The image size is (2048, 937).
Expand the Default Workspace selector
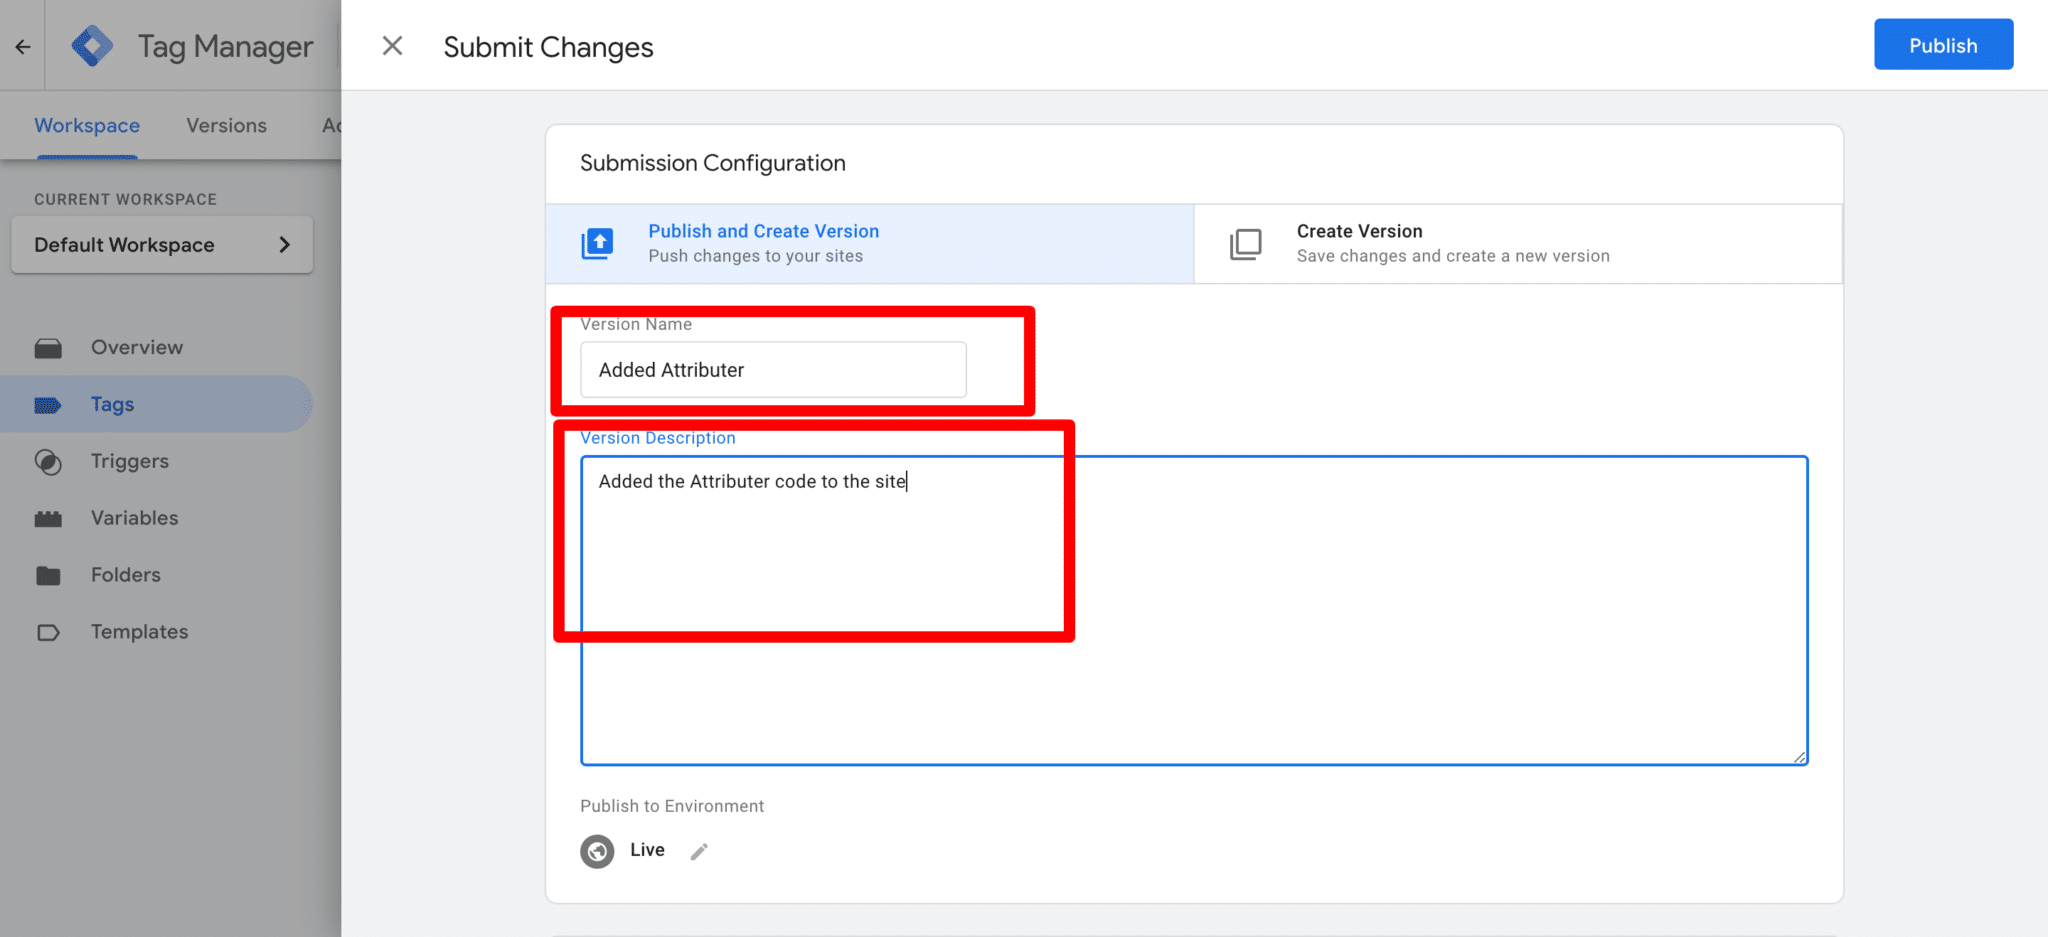pos(162,245)
